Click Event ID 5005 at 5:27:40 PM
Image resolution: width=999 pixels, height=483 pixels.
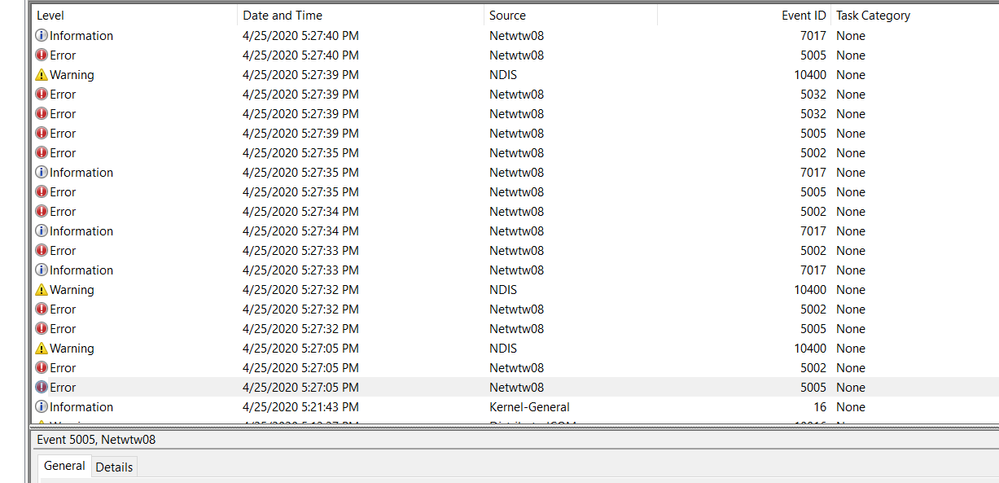point(814,55)
